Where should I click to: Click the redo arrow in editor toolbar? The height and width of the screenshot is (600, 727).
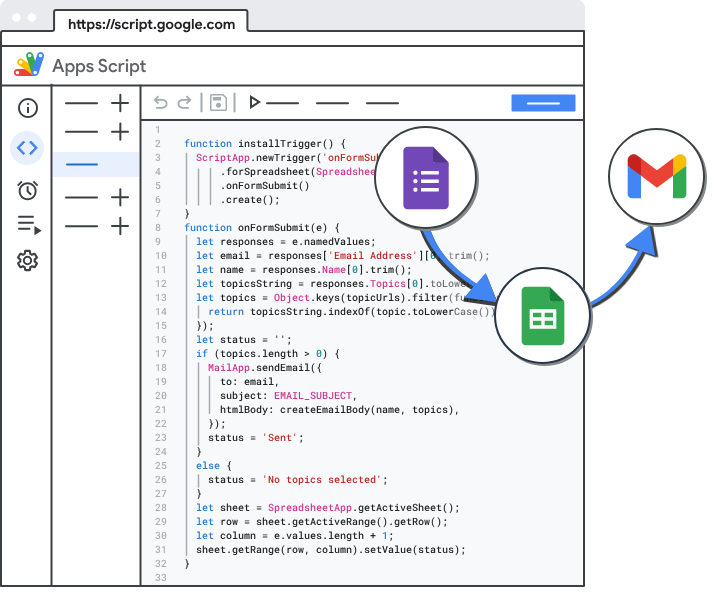click(x=184, y=102)
